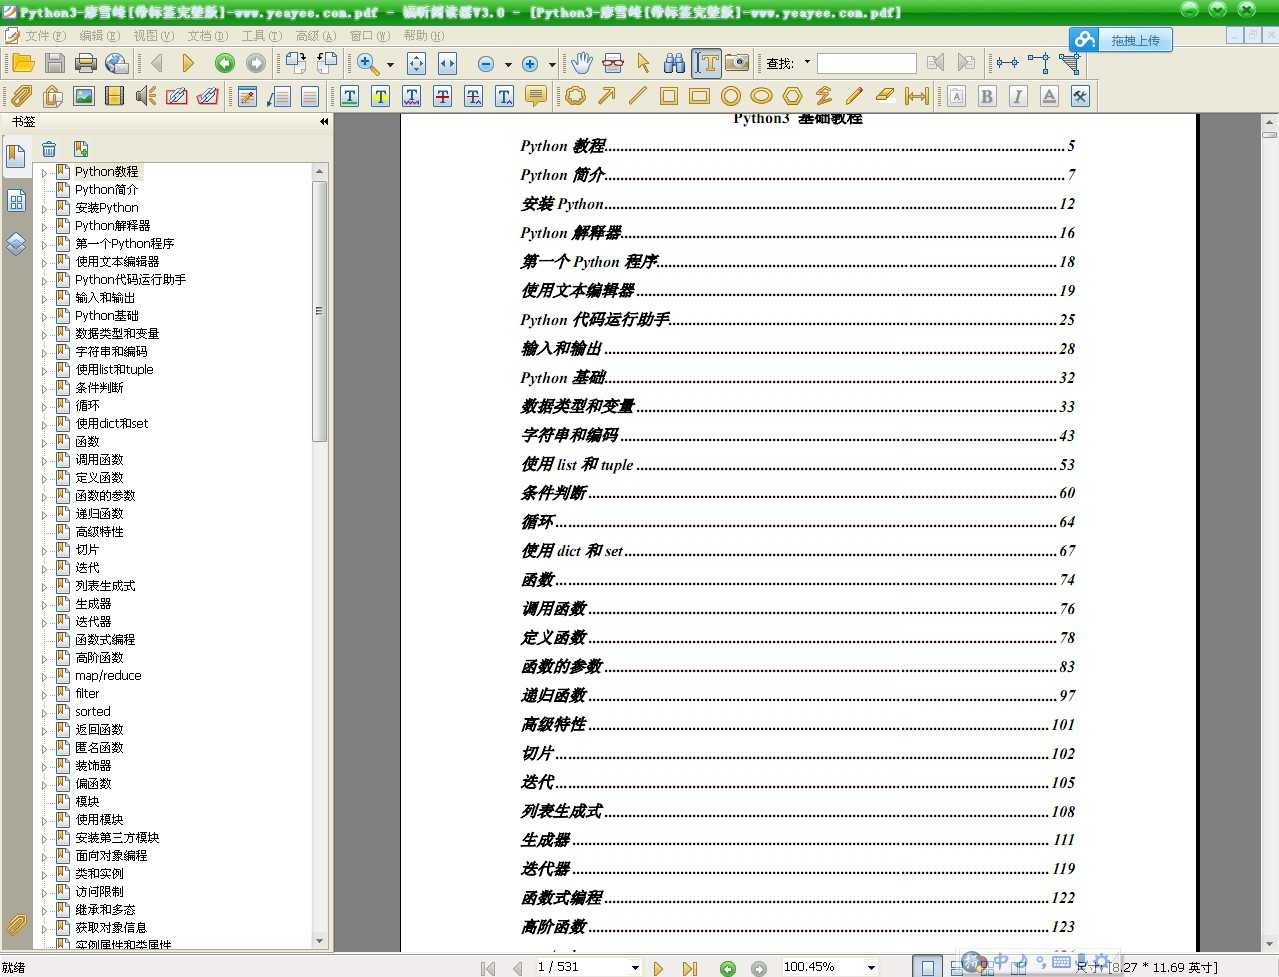
Task: Open the 文件 menu
Action: (45, 35)
